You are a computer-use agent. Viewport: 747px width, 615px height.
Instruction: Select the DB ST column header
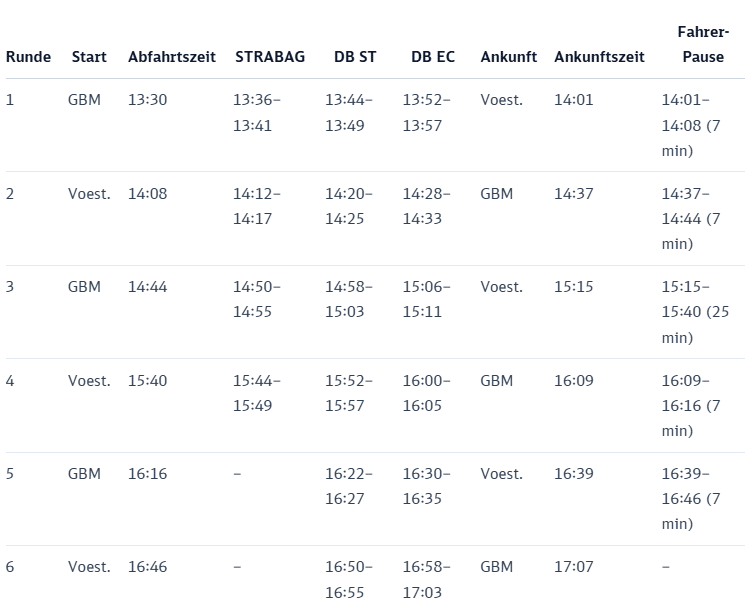355,57
